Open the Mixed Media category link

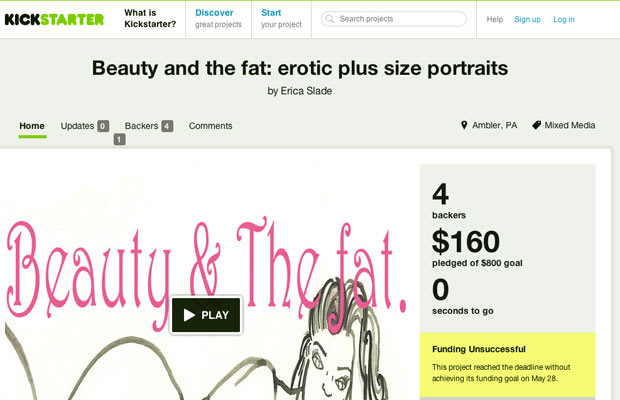pyautogui.click(x=570, y=125)
